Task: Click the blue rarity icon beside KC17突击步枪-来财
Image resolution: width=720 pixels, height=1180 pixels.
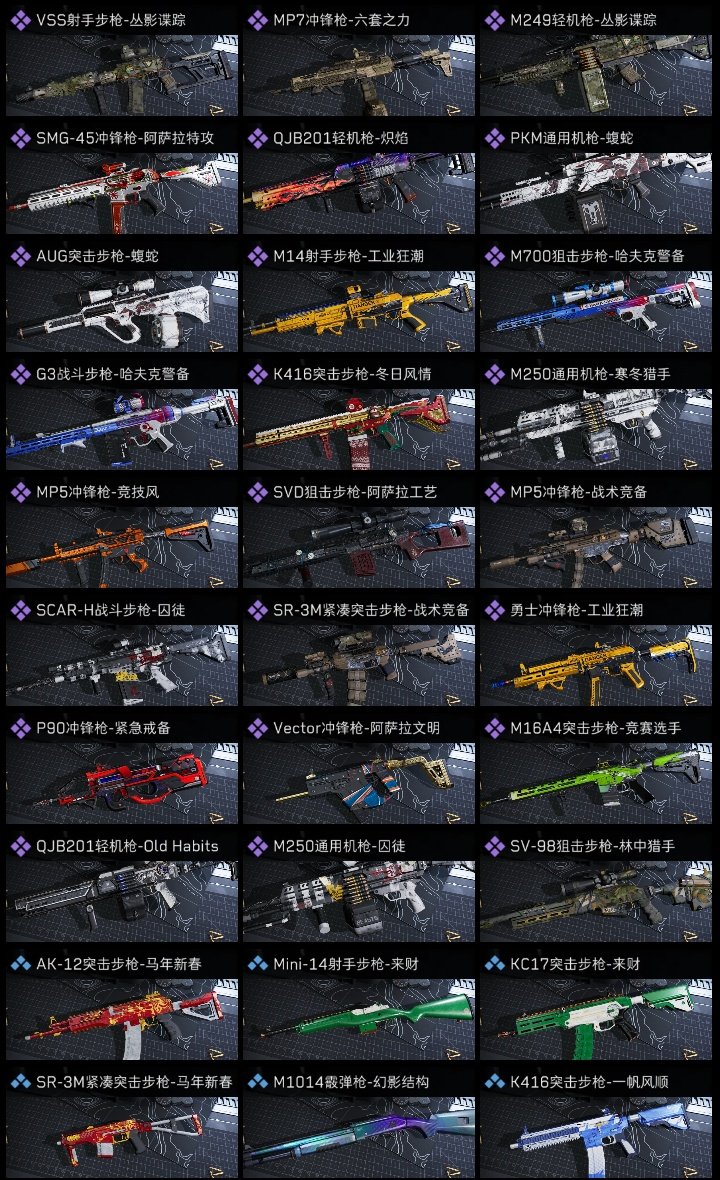Action: click(494, 963)
